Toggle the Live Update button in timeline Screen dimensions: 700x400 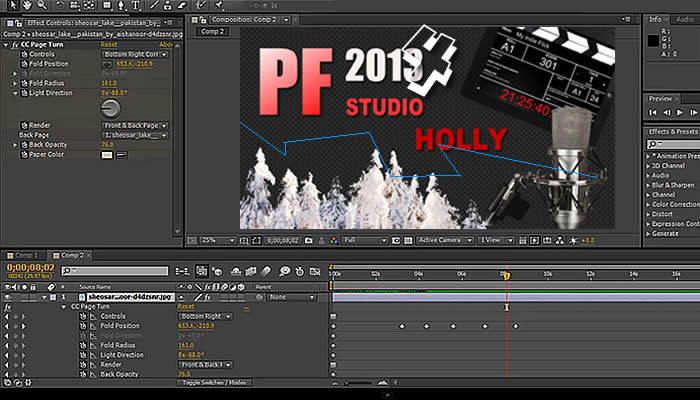202,271
